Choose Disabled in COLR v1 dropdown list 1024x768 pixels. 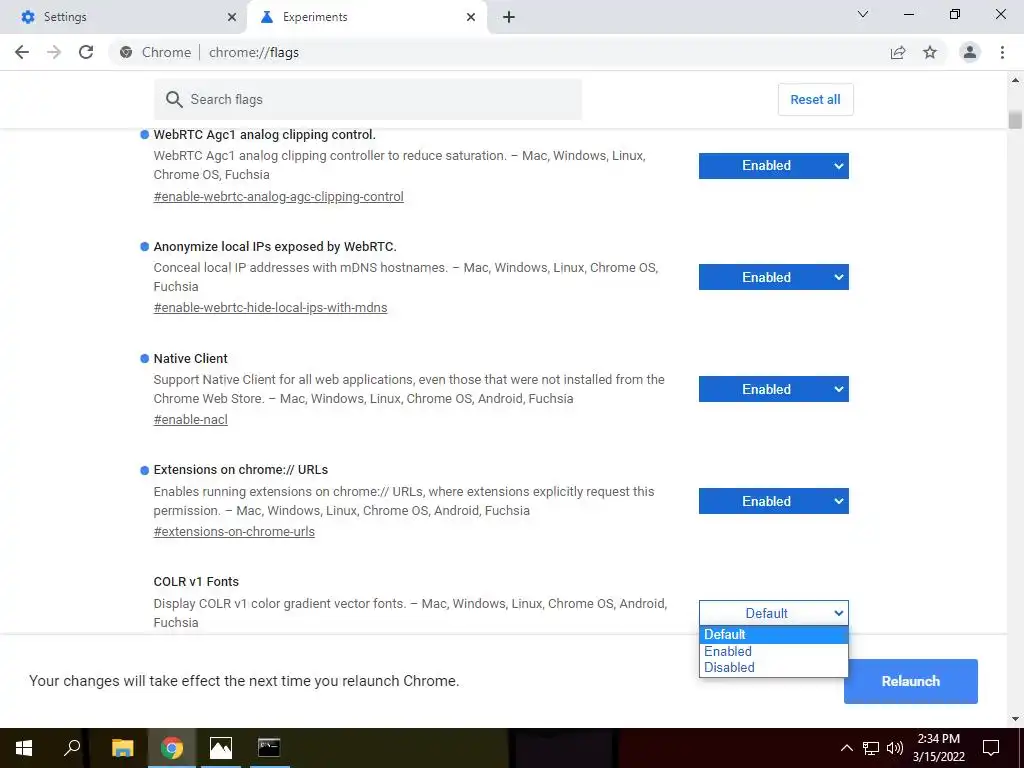[x=773, y=667]
